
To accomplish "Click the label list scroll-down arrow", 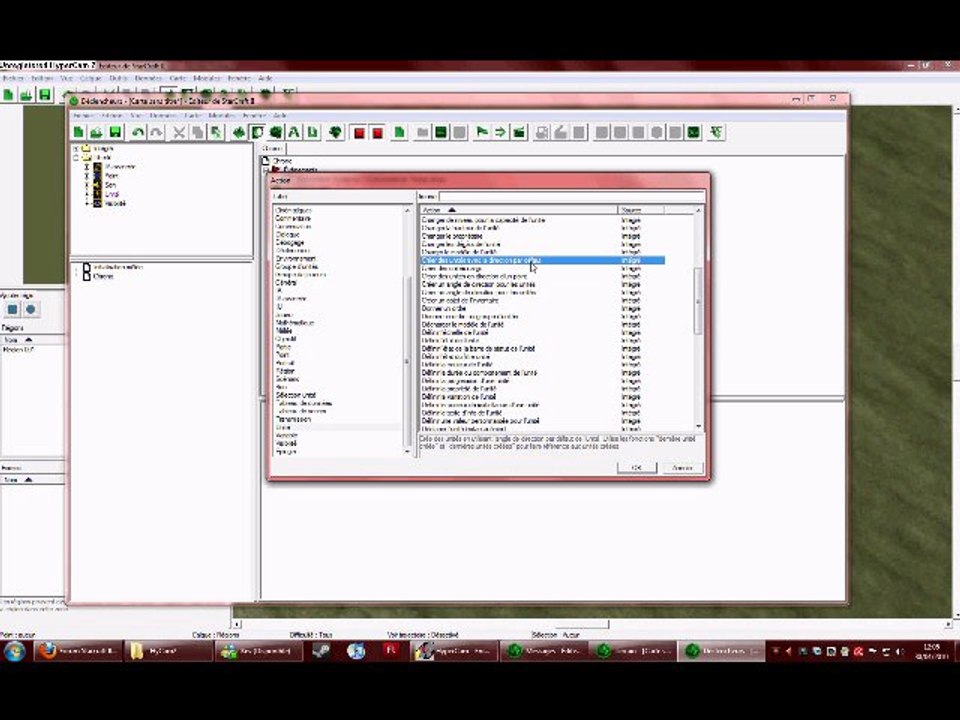I will click(408, 451).
